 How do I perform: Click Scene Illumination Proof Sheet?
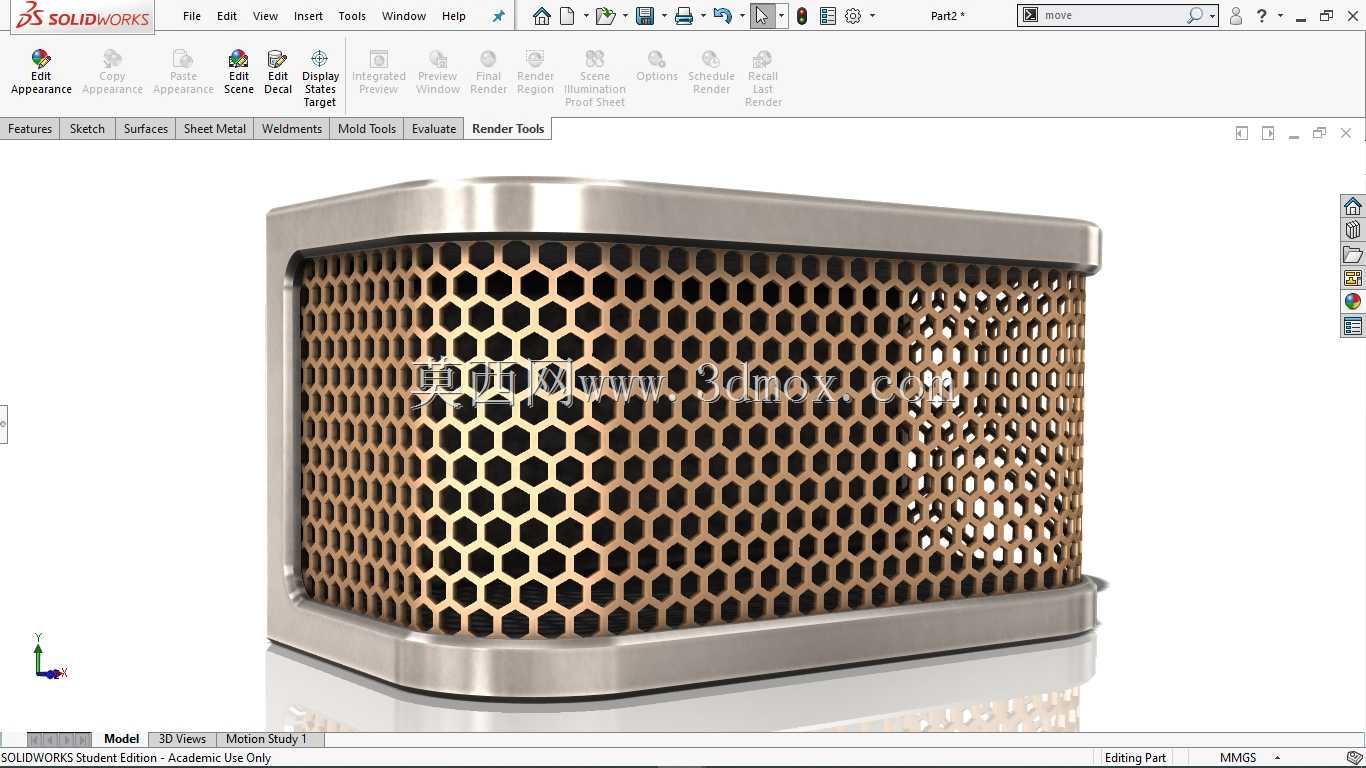coord(595,79)
